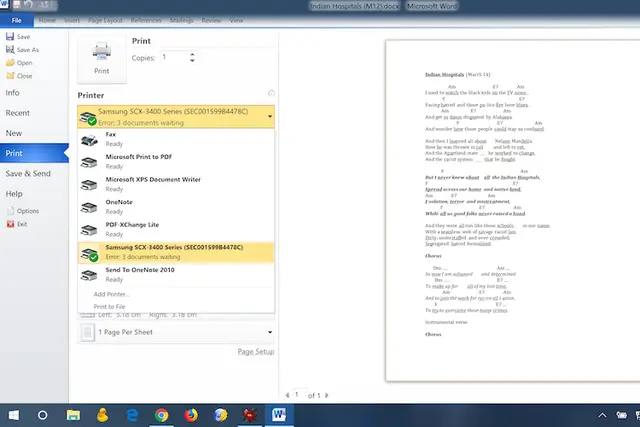This screenshot has height=427, width=640.
Task: Open Firefox from taskbar
Action: [191, 415]
